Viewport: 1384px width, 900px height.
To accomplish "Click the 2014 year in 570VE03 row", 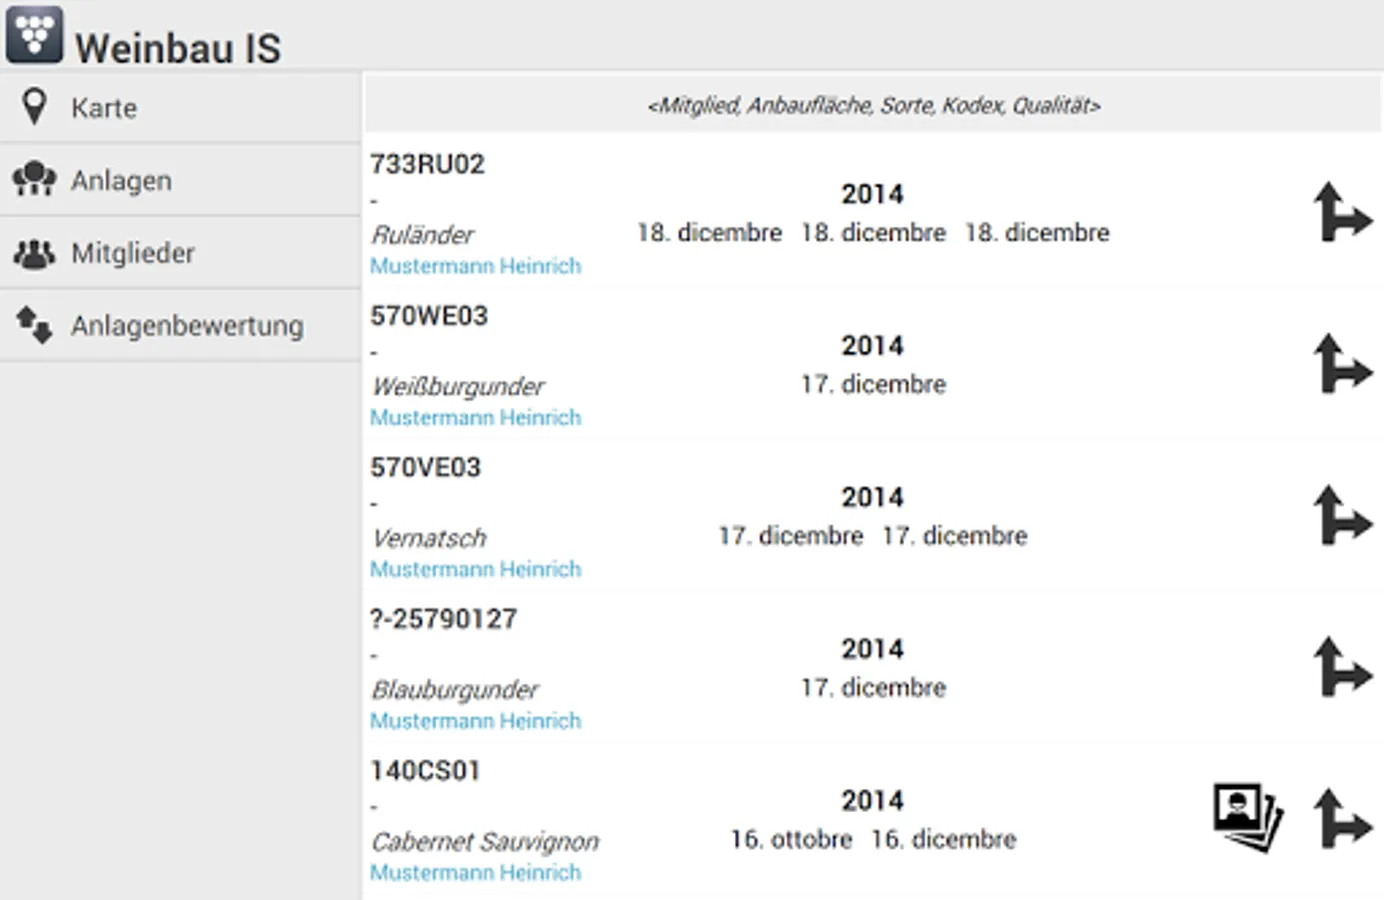I will click(872, 497).
